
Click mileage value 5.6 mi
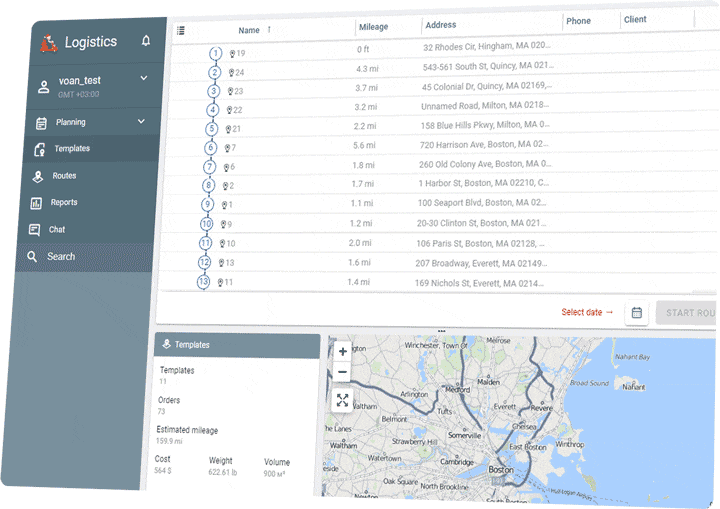[364, 145]
